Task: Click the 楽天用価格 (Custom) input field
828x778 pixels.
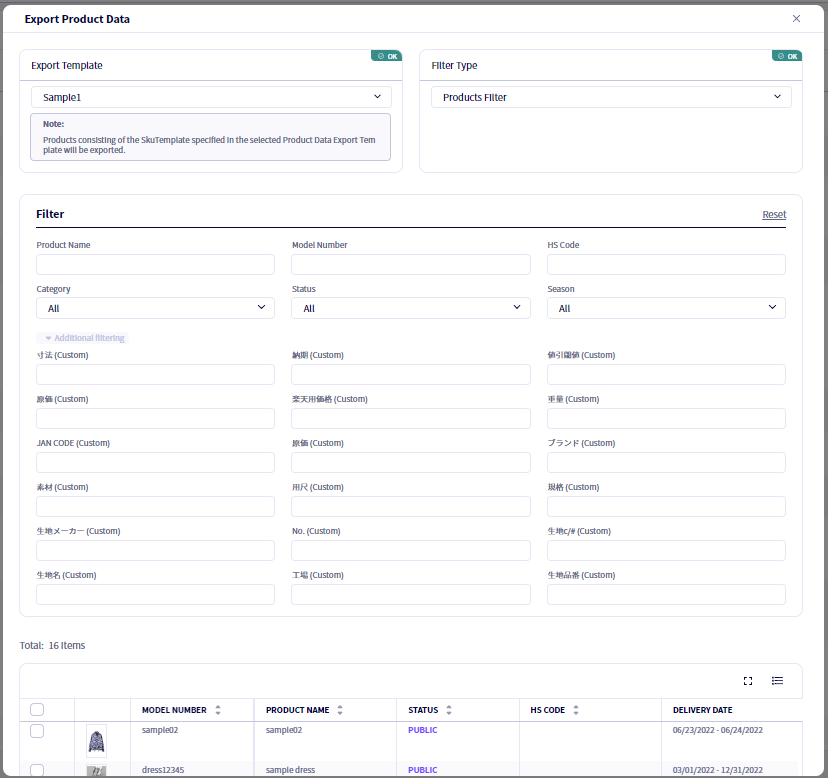Action: [411, 418]
